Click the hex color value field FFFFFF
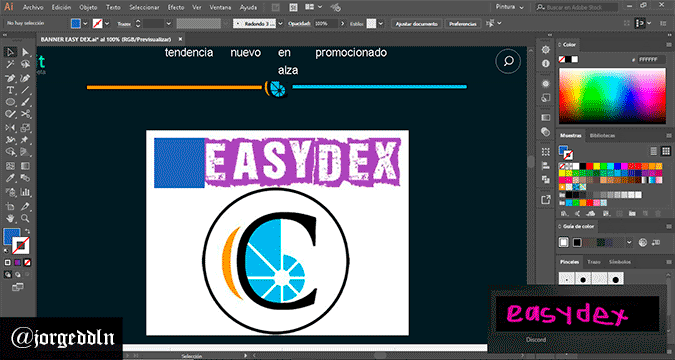675x360 pixels. [651, 59]
